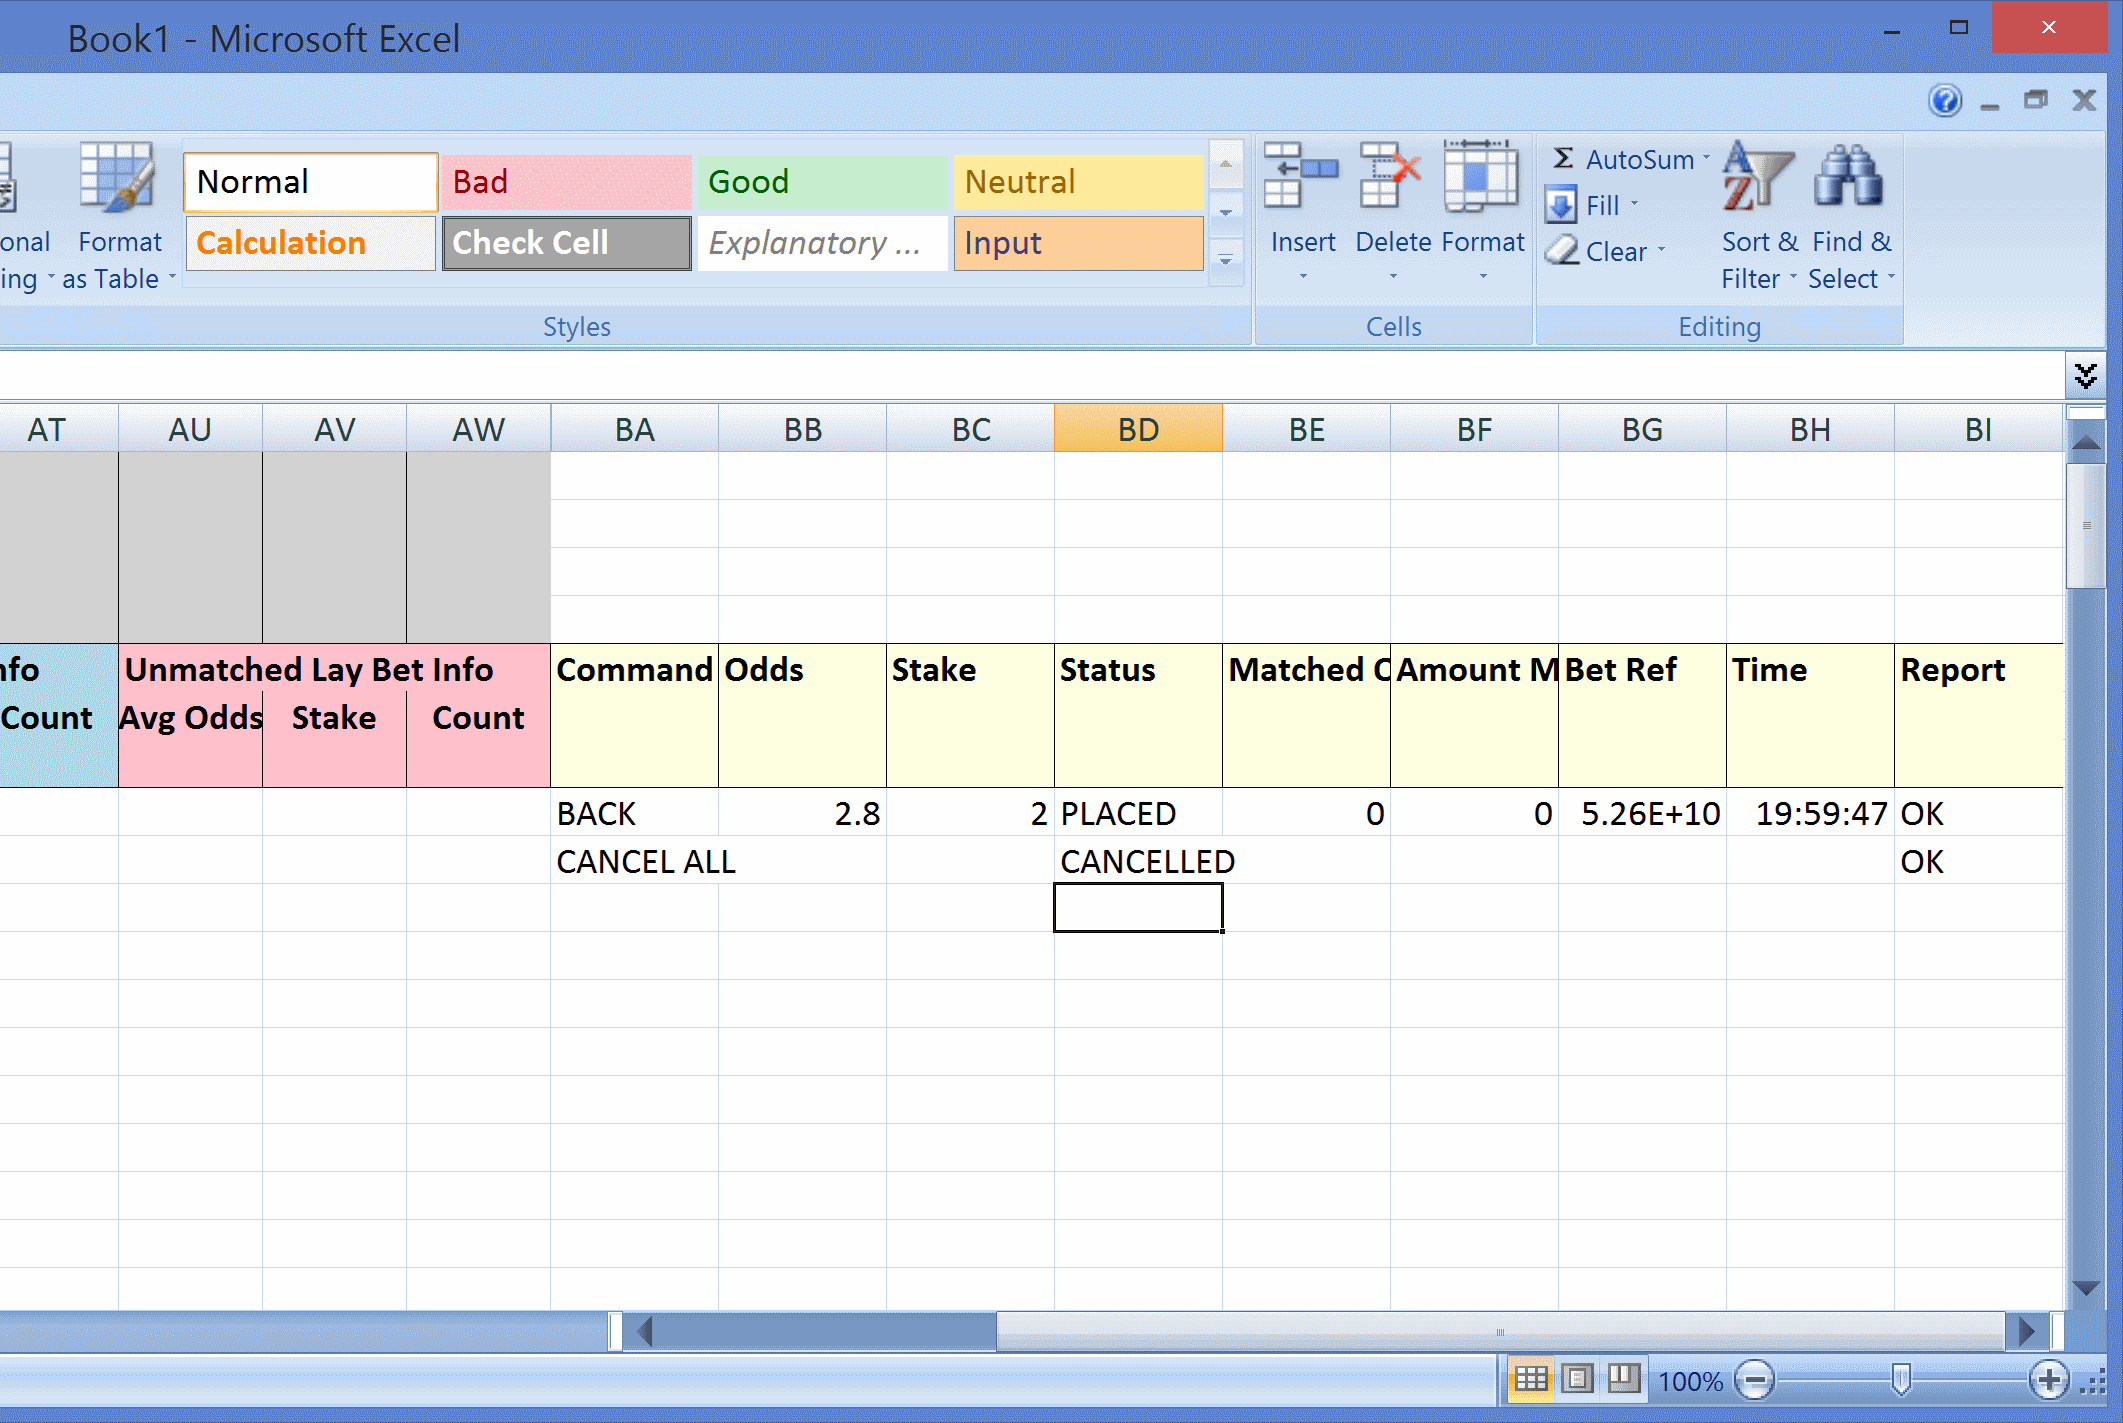Viewport: 2123px width, 1423px height.
Task: Click the AutoSum icon in ribbon
Action: (x=1562, y=159)
